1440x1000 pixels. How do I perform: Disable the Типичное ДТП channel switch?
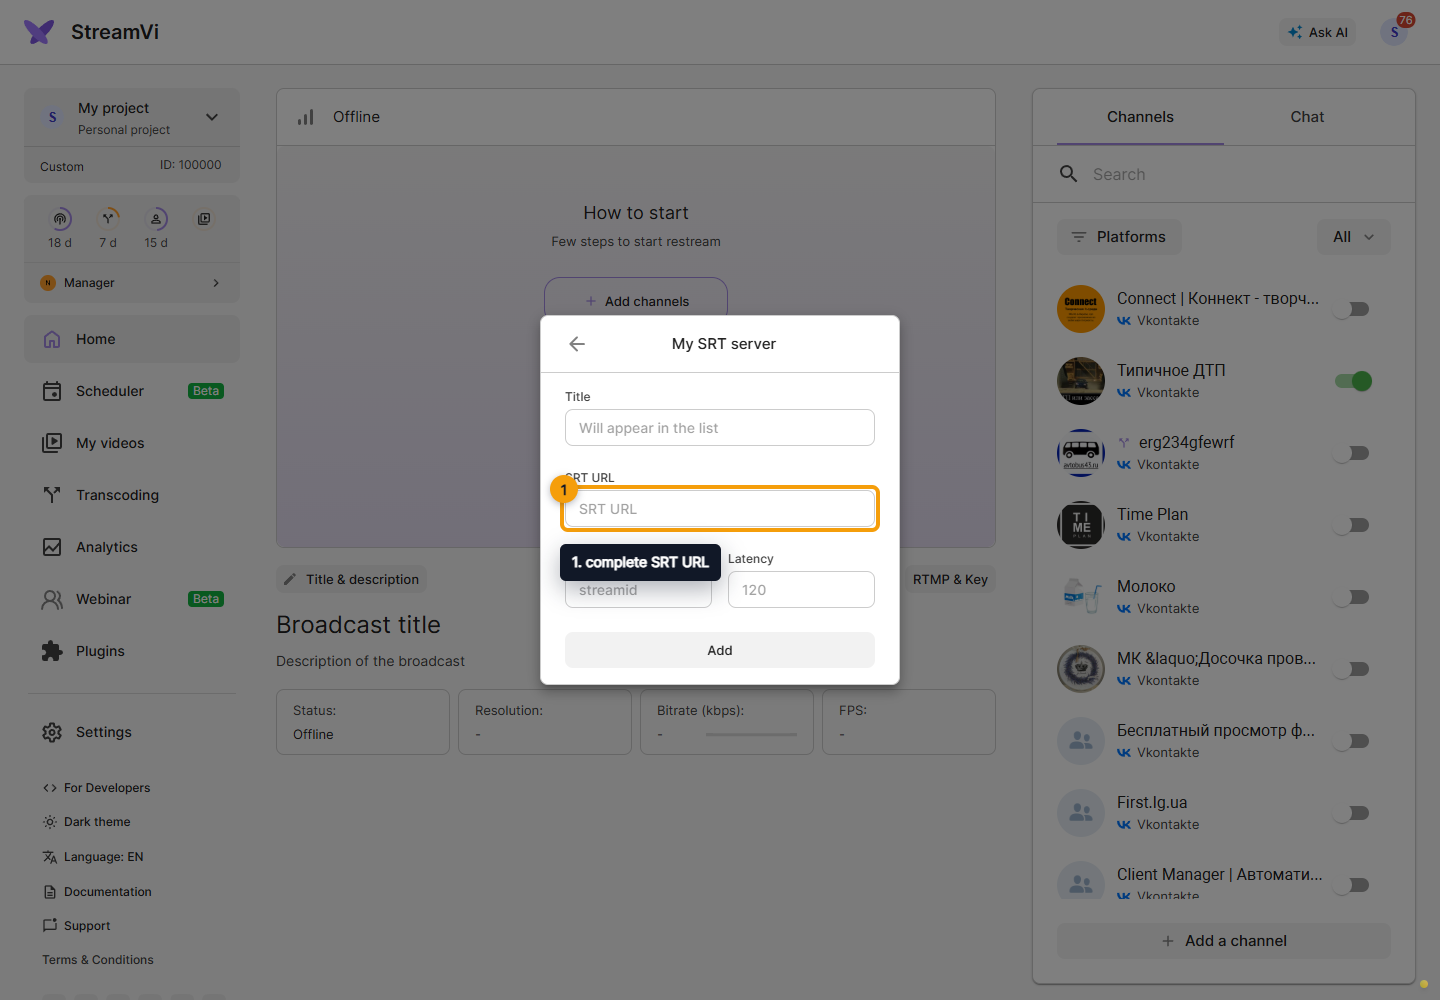pos(1352,381)
